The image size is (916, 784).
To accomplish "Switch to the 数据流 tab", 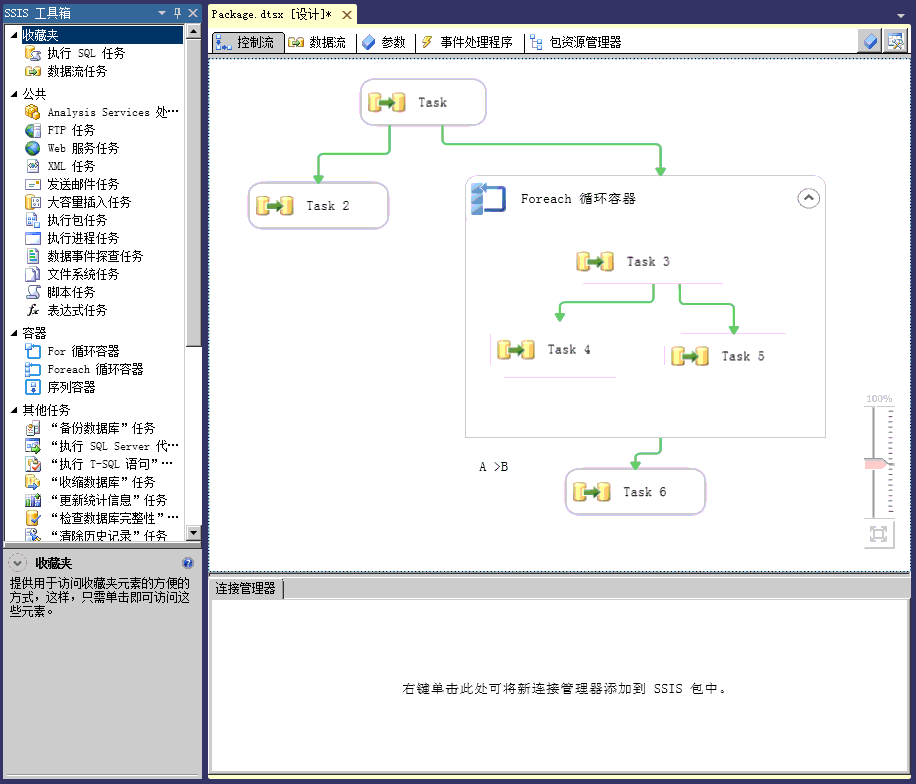I will click(x=317, y=42).
